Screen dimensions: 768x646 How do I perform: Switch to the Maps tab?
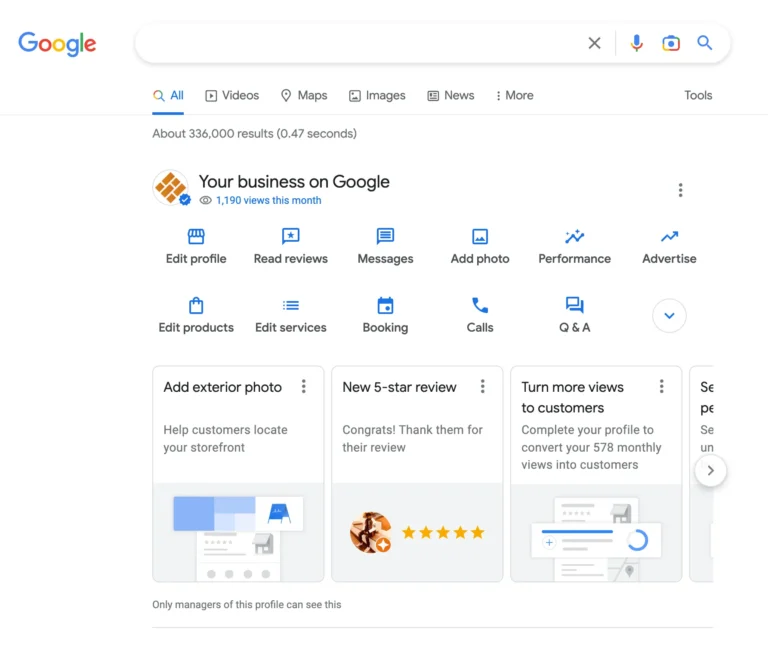click(304, 96)
